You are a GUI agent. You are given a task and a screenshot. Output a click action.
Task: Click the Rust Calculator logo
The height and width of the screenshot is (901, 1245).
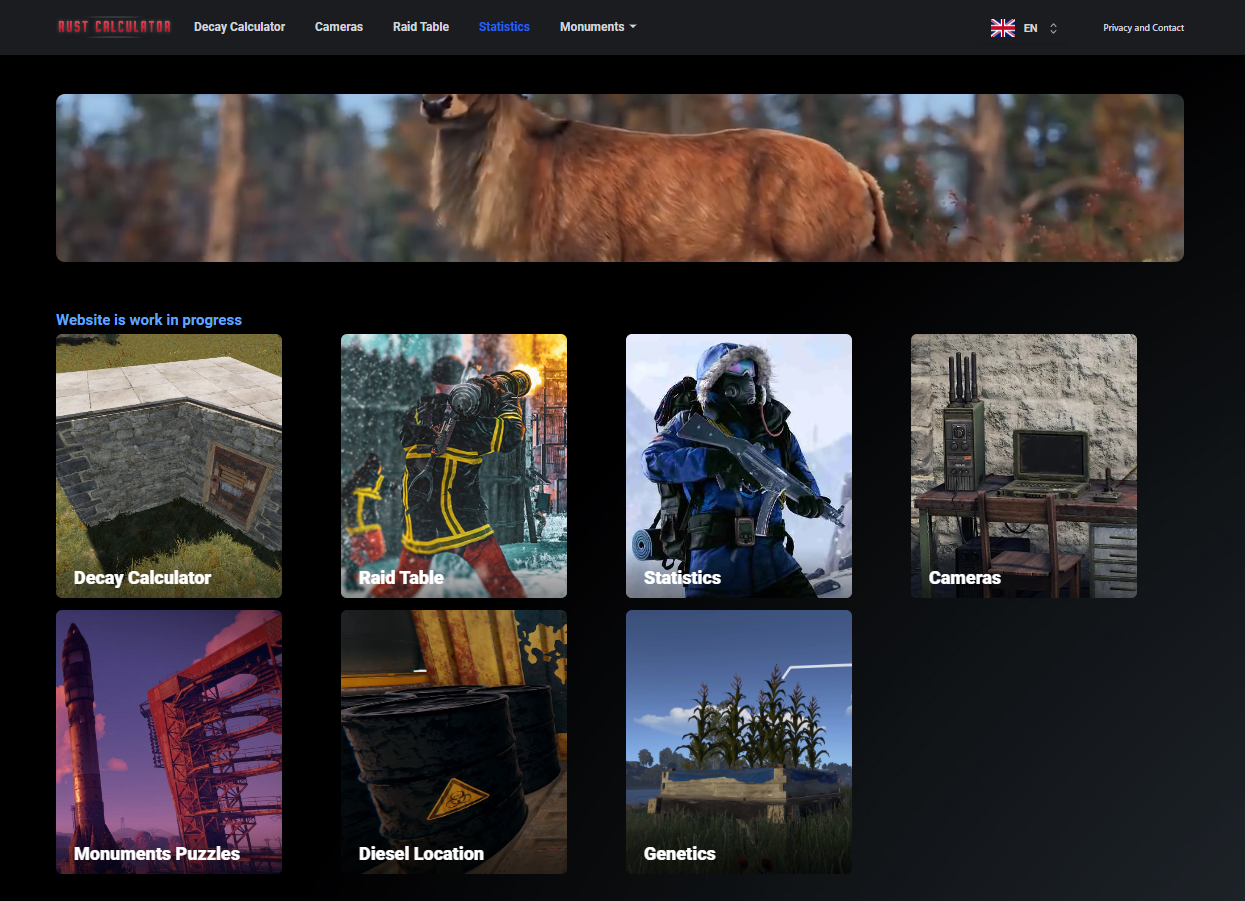coord(114,27)
